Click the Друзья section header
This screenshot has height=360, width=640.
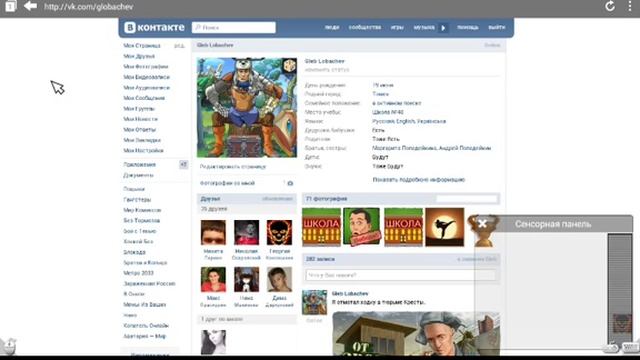pyautogui.click(x=247, y=199)
